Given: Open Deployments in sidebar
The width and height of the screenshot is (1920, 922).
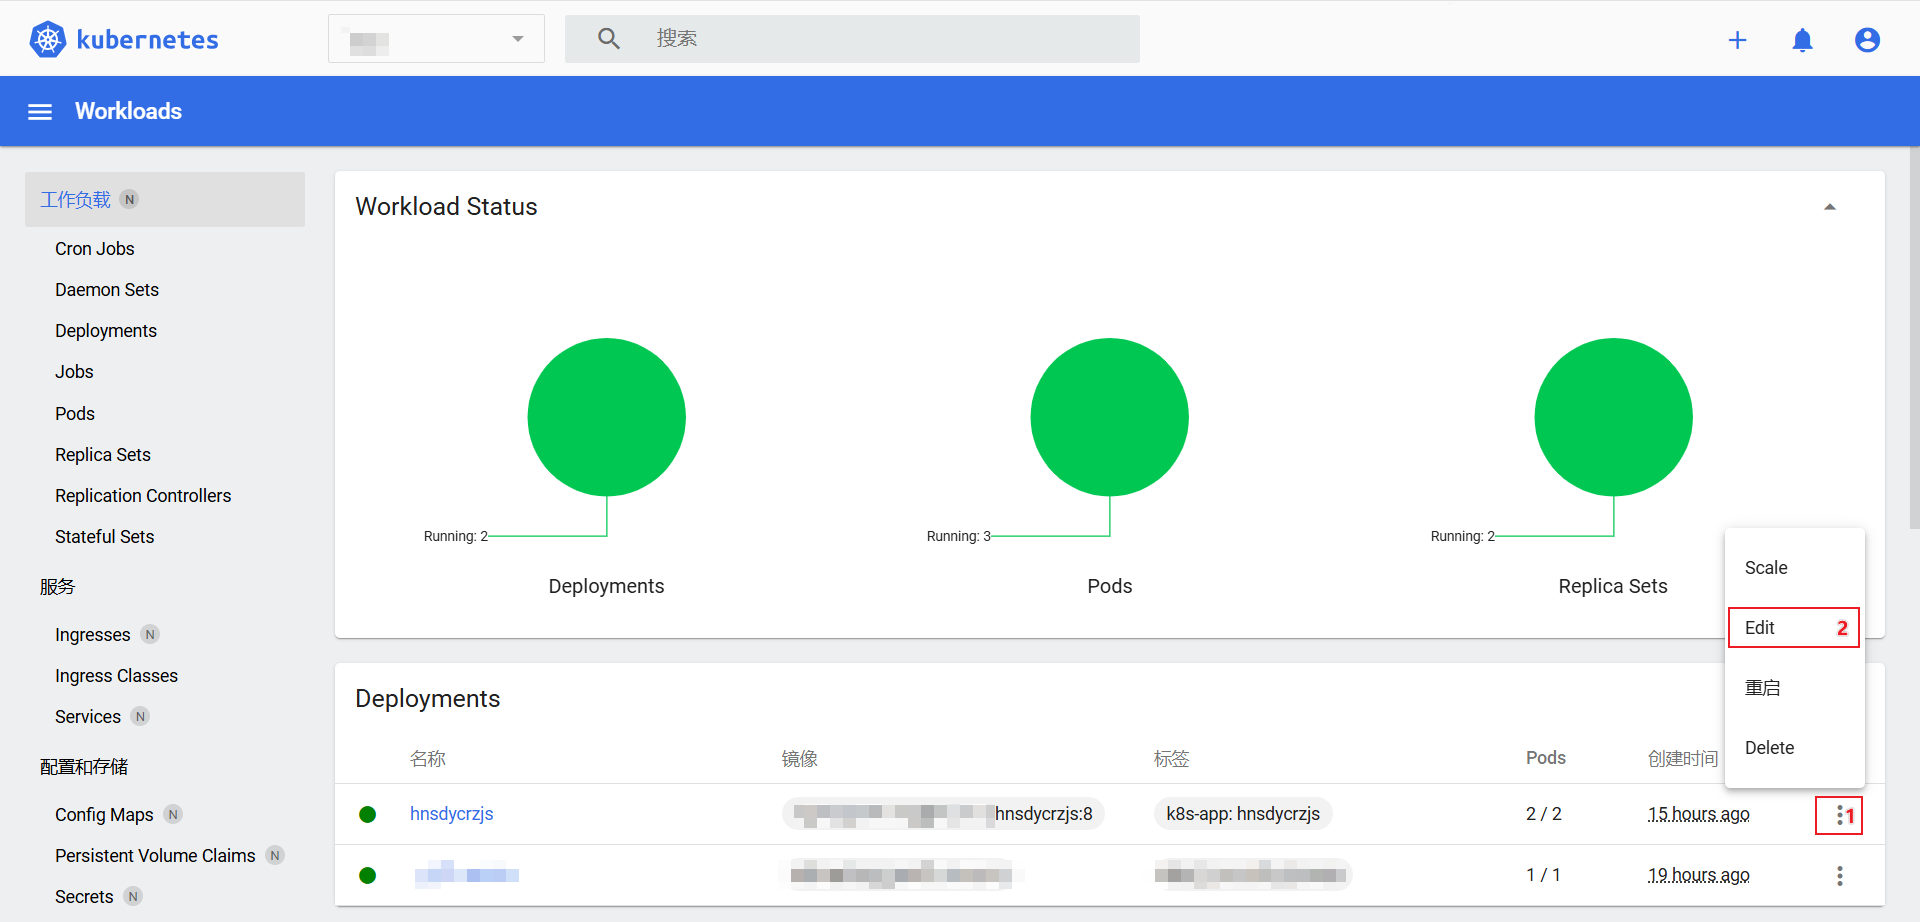Looking at the screenshot, I should (x=106, y=331).
